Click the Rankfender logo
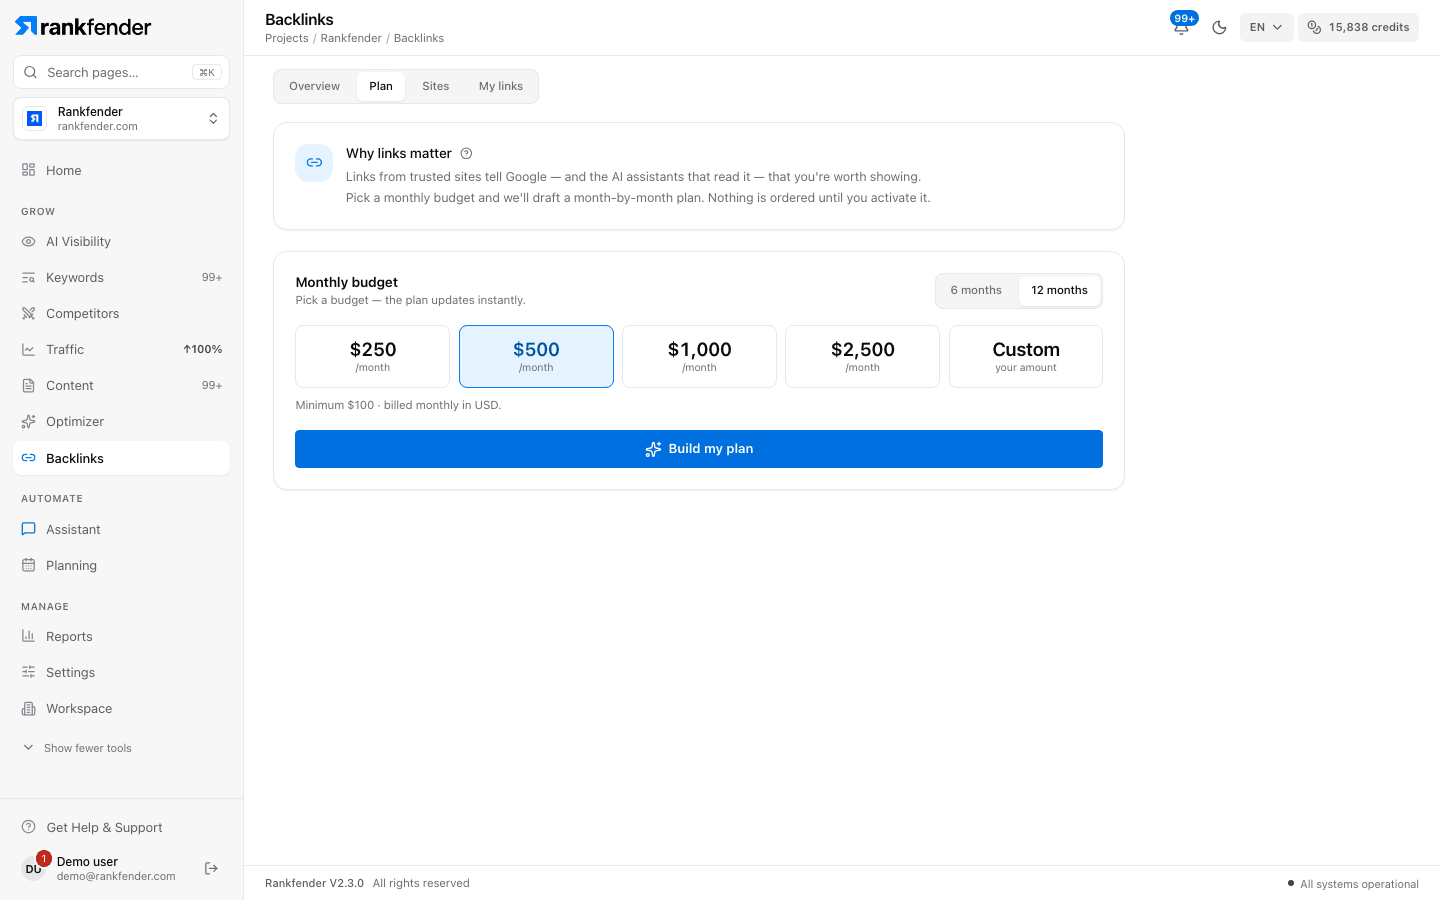Image resolution: width=1440 pixels, height=900 pixels. coord(83,27)
